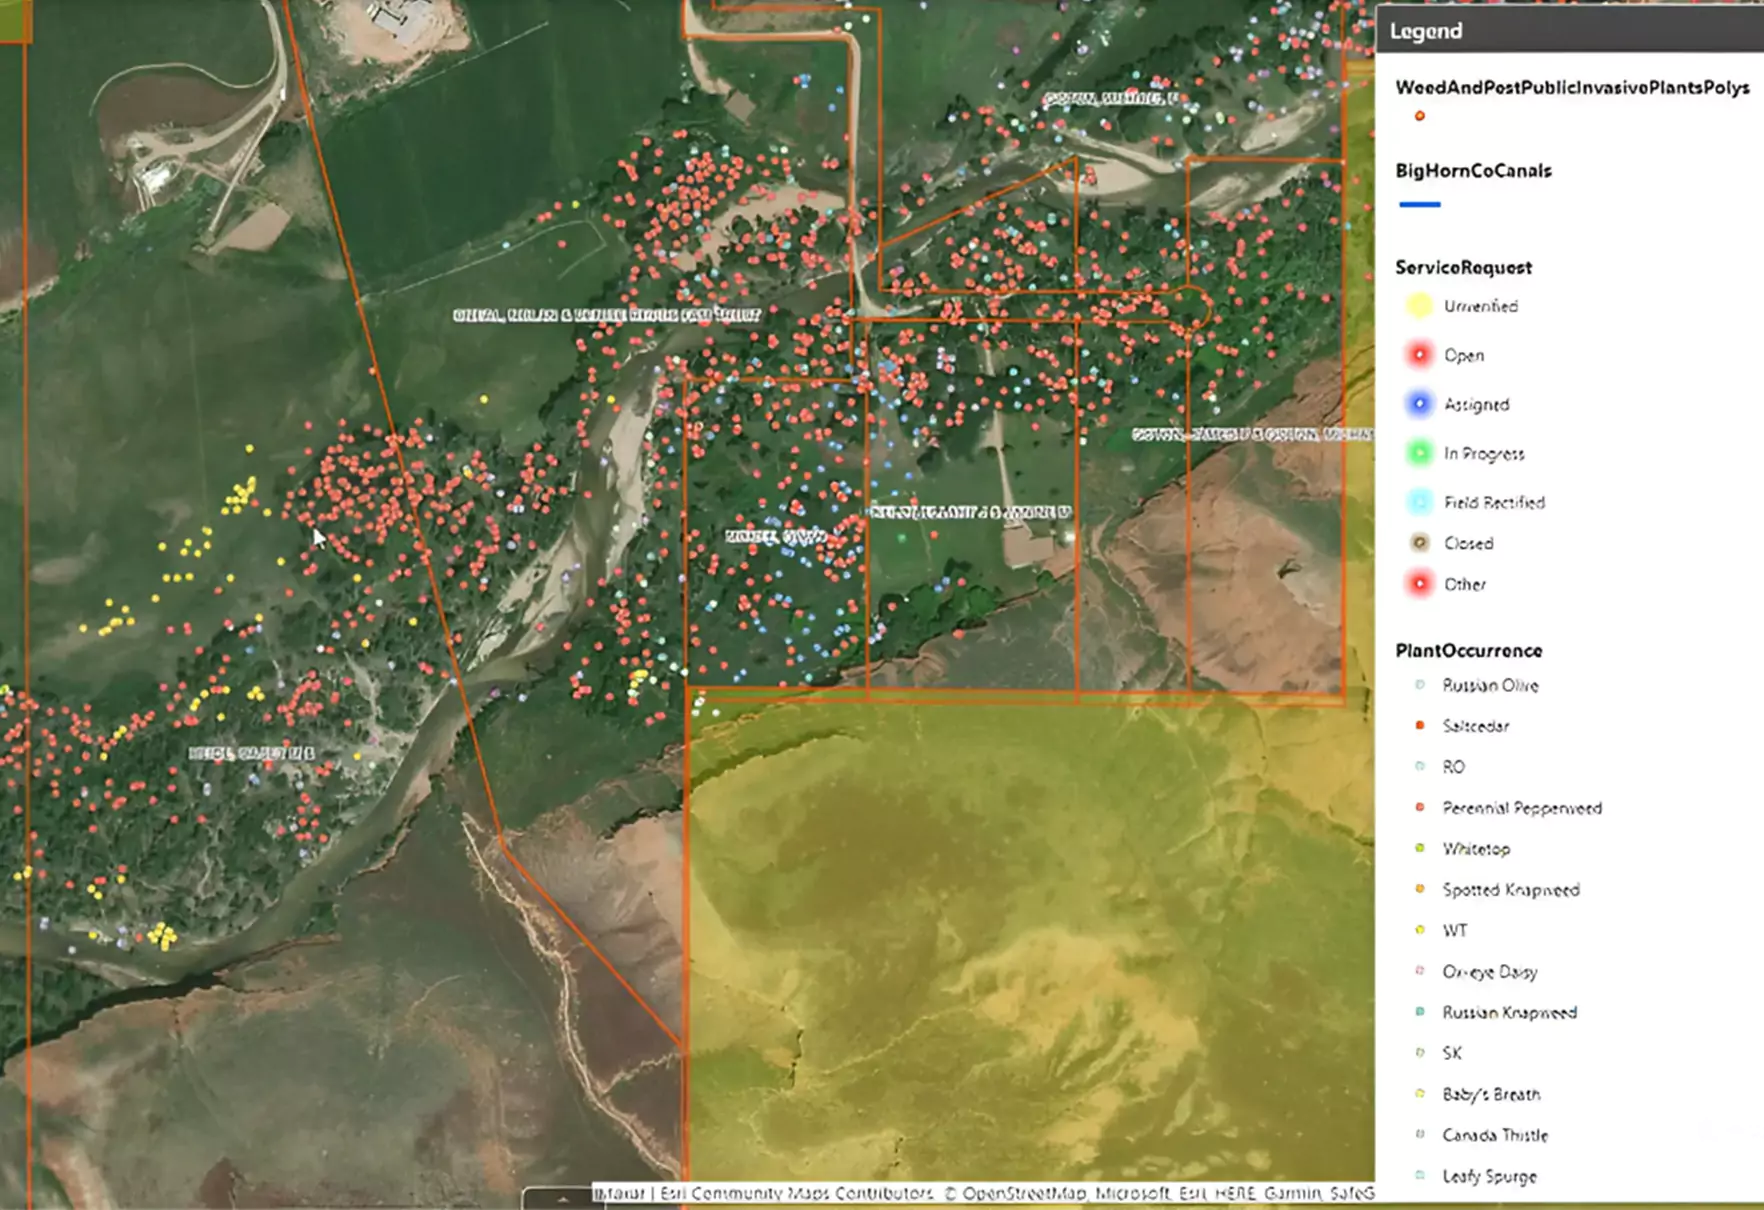Click the WeedAndPostPublicInvasivePlantsPolys orange point symbol
Screen dimensions: 1764x1210
click(x=1419, y=117)
